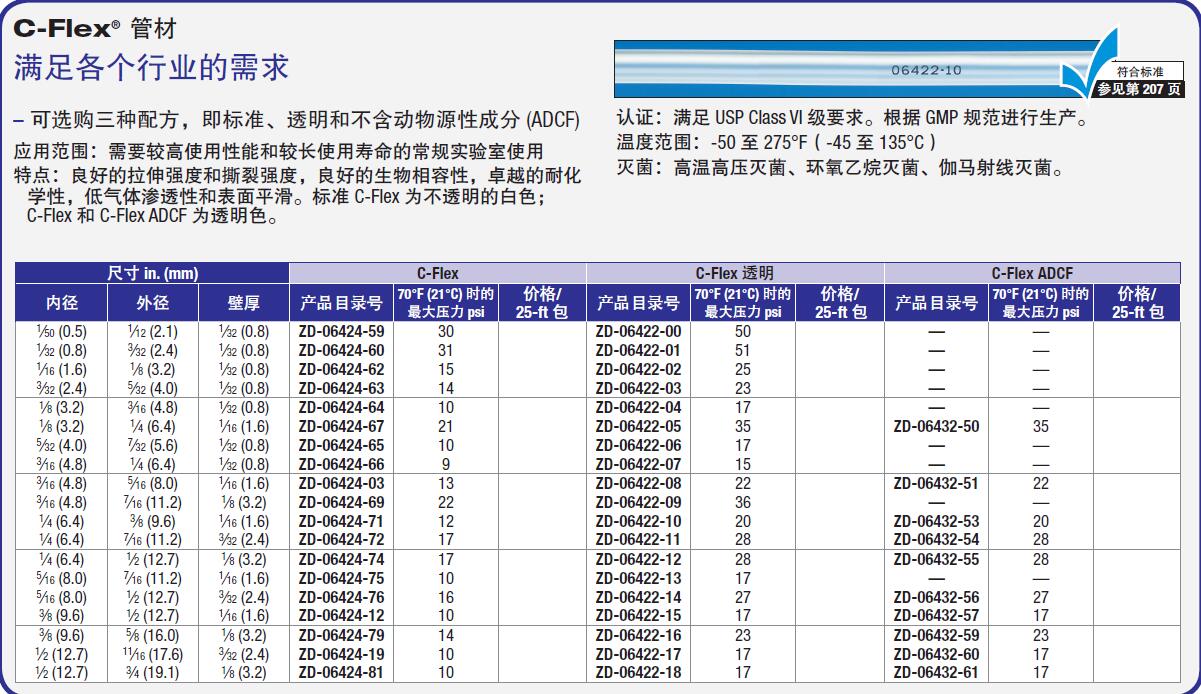1201x694 pixels.
Task: Click catalog number ZD-06424-69
Action: [341, 502]
